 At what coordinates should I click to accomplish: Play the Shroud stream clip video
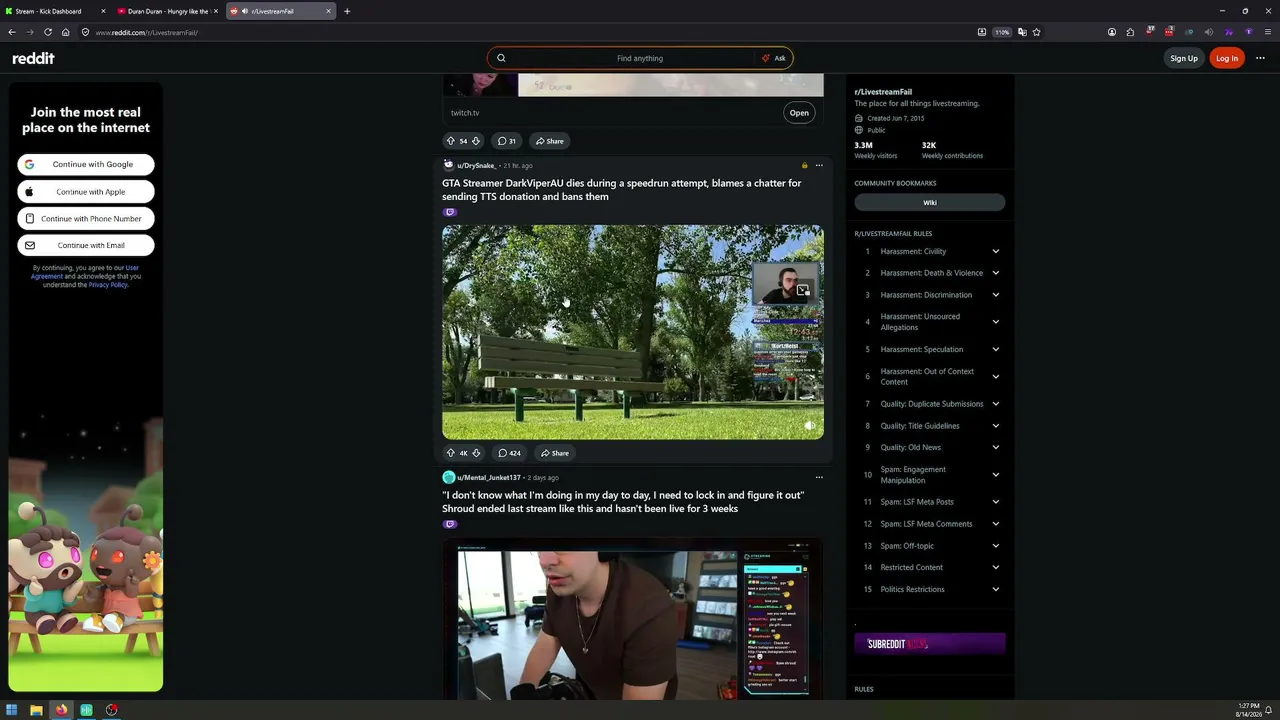tap(633, 620)
